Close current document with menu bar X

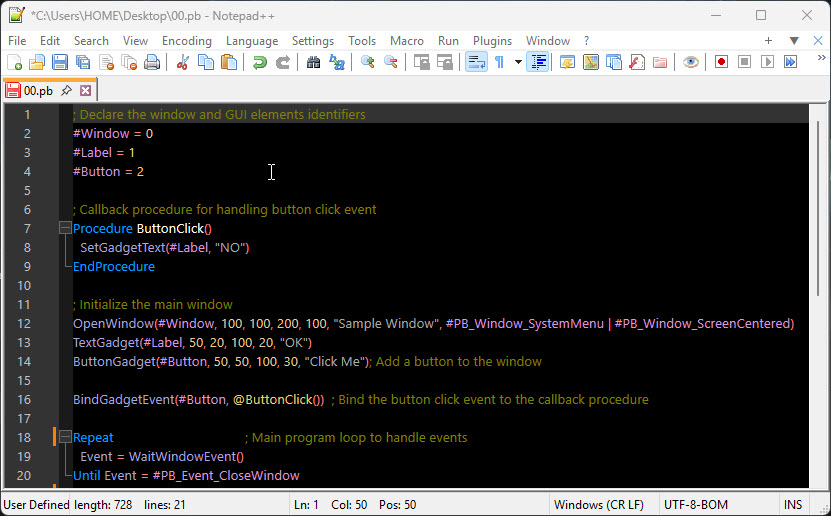(818, 41)
